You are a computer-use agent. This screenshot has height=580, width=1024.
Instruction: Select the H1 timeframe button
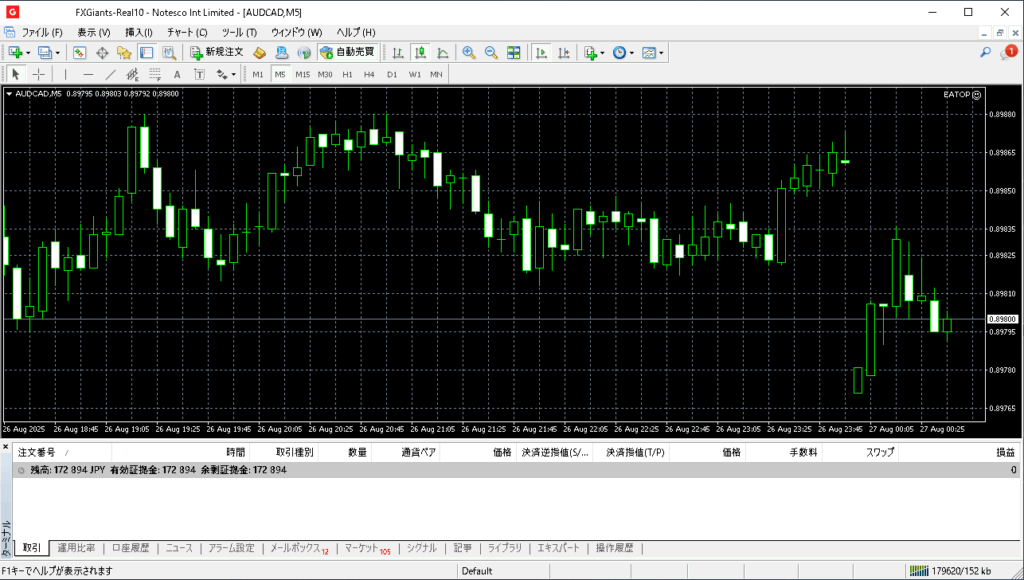click(x=347, y=74)
